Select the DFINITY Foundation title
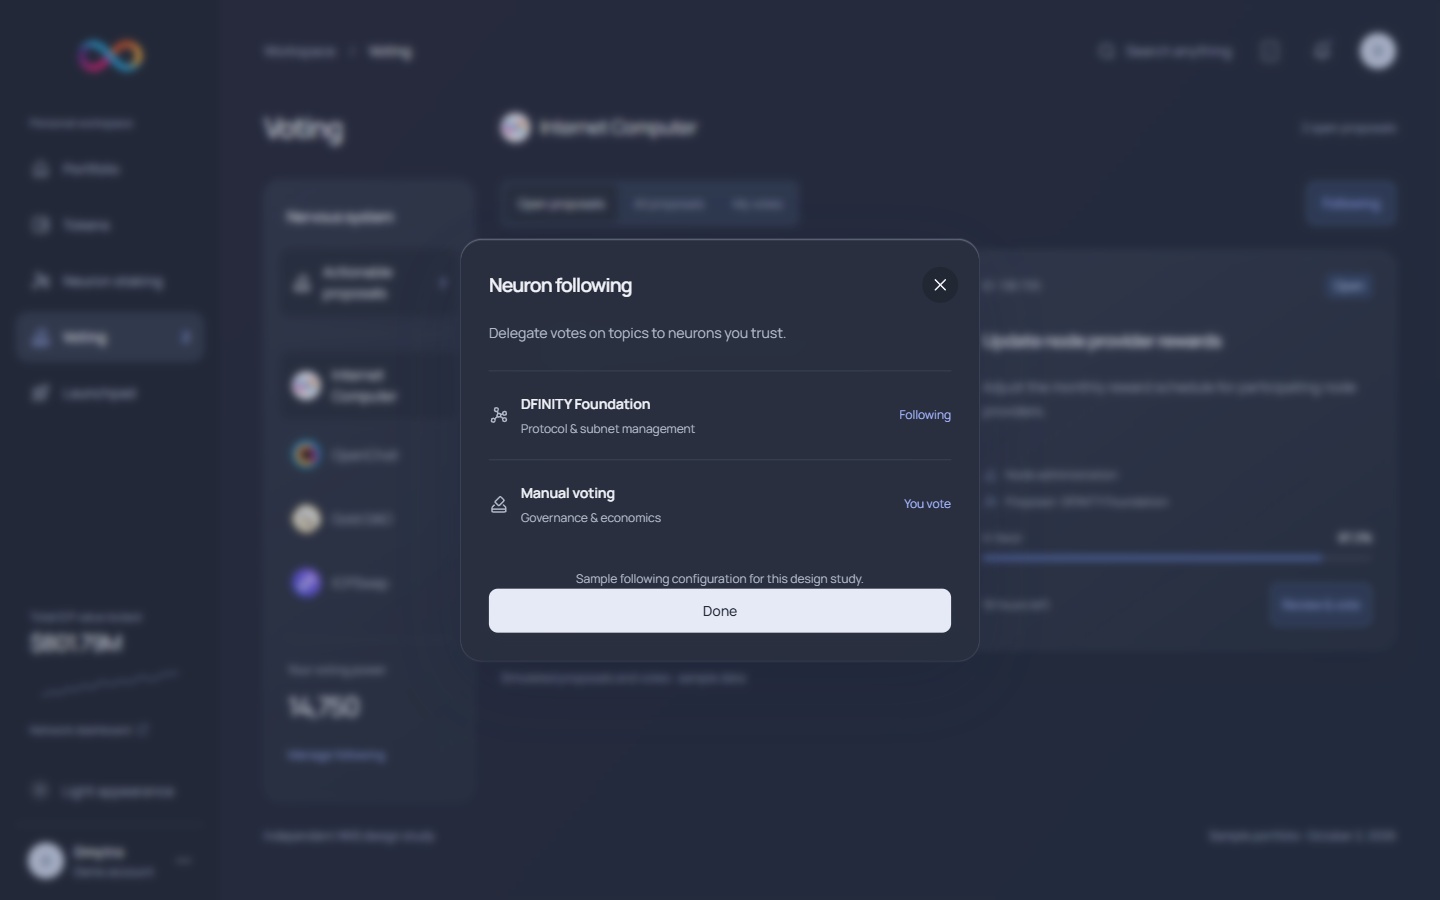Screen dimensions: 1440x900 [x=585, y=404]
